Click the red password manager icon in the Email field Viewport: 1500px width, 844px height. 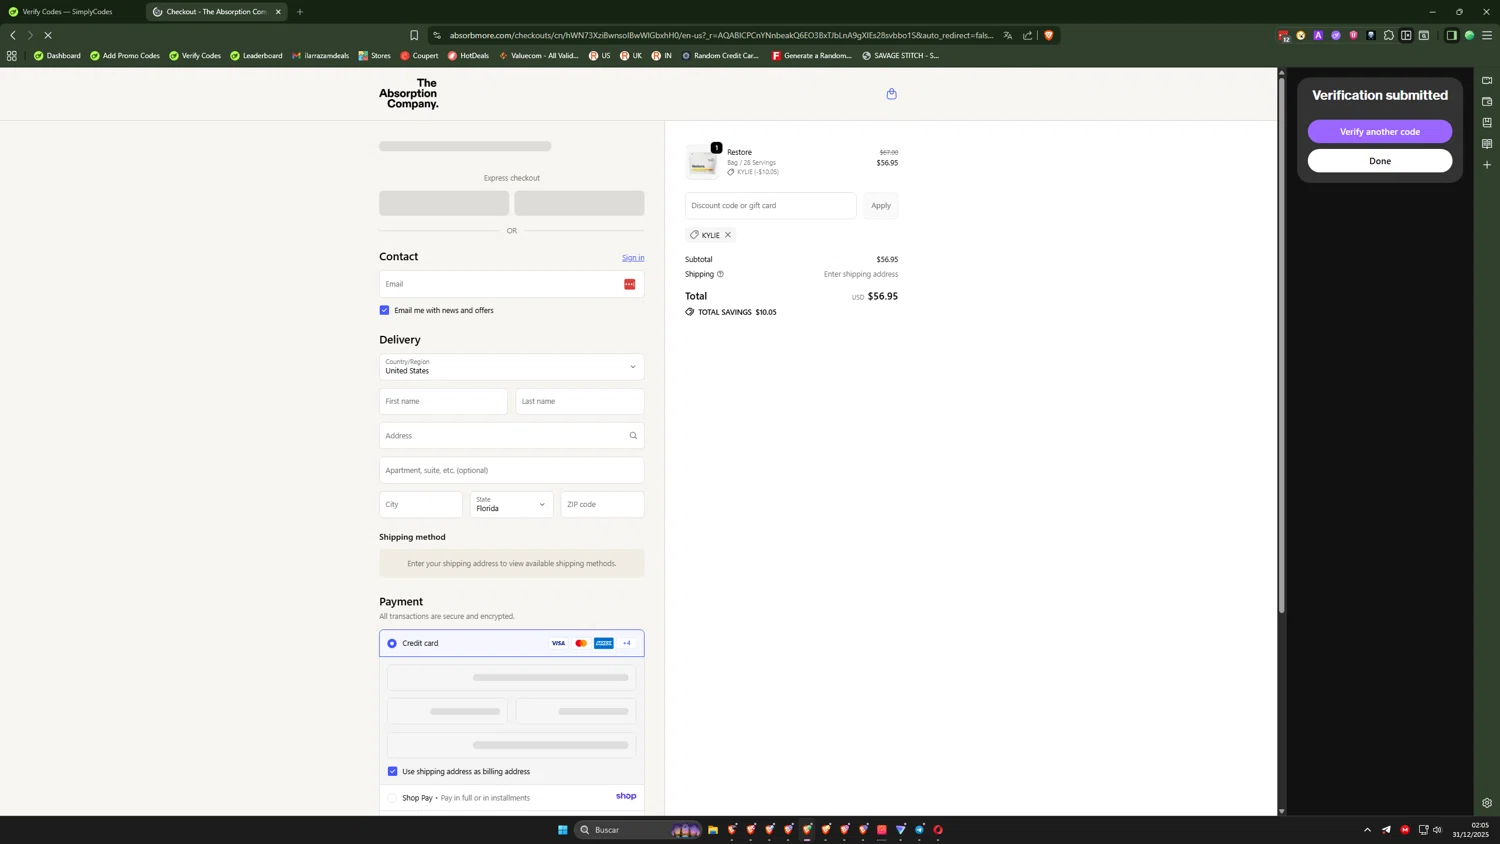(629, 284)
